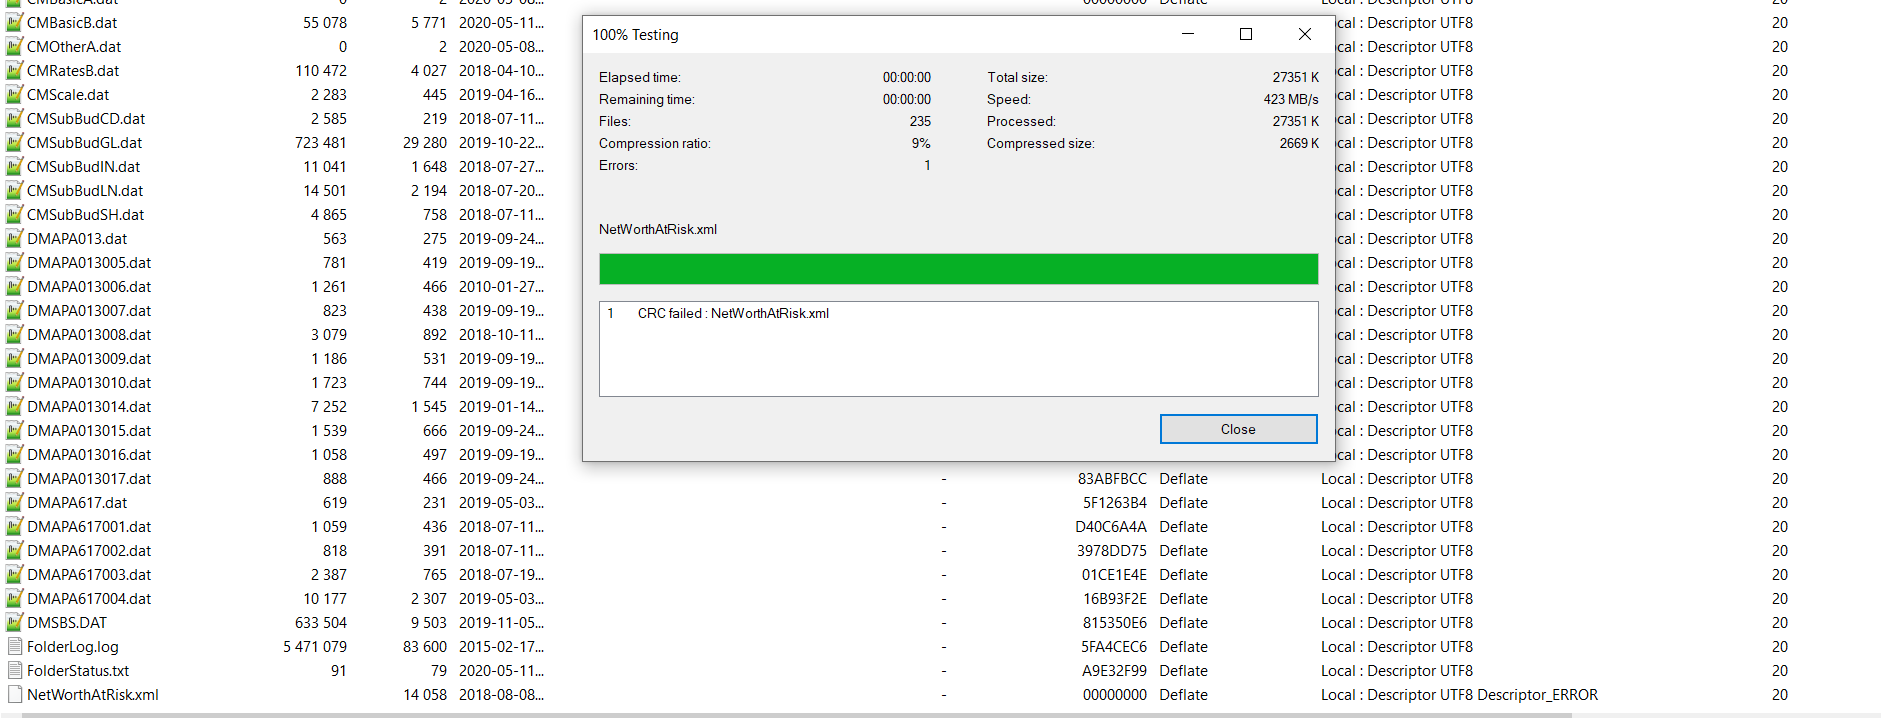Select the DMAPA013017.dat file row

(x=89, y=479)
